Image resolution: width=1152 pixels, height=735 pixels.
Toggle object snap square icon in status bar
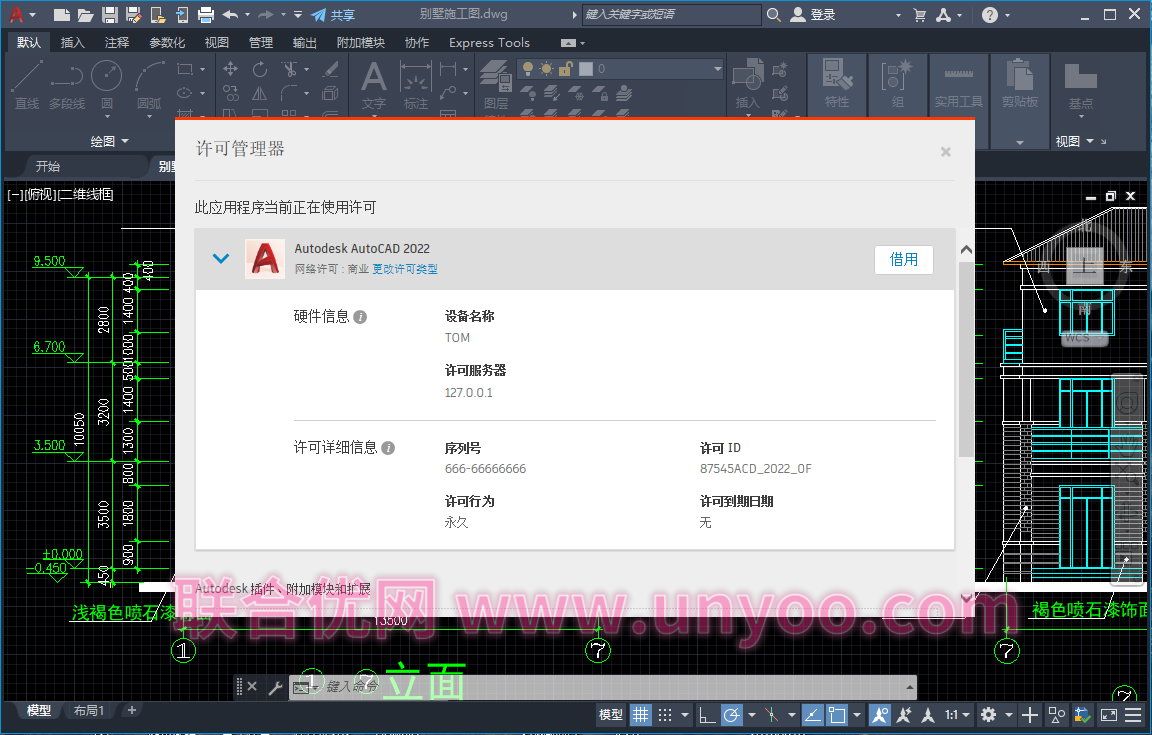pos(837,714)
